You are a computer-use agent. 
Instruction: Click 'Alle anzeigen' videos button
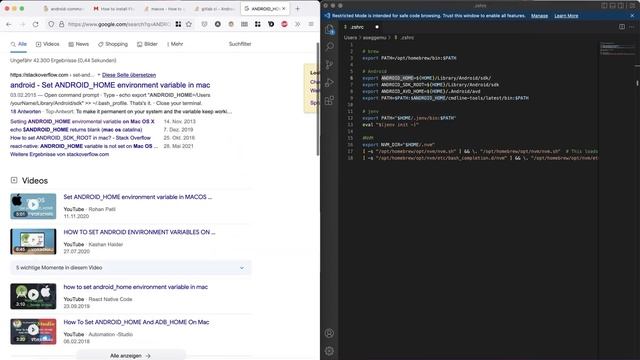pos(131,356)
